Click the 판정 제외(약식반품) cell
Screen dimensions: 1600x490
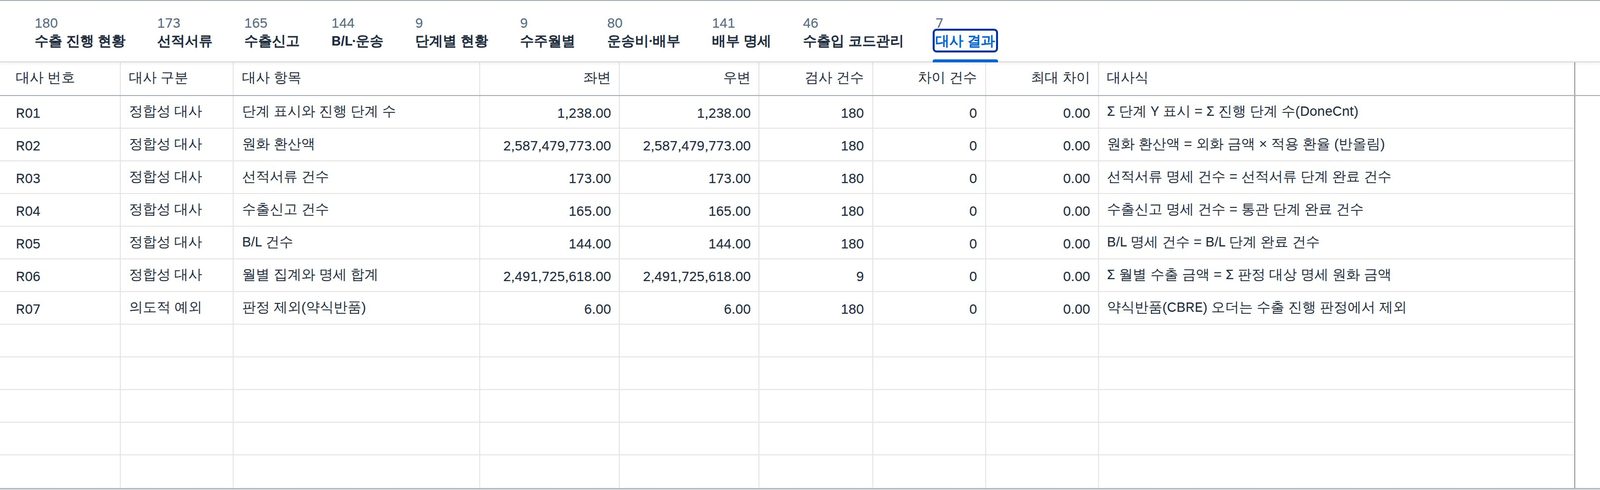pyautogui.click(x=356, y=308)
